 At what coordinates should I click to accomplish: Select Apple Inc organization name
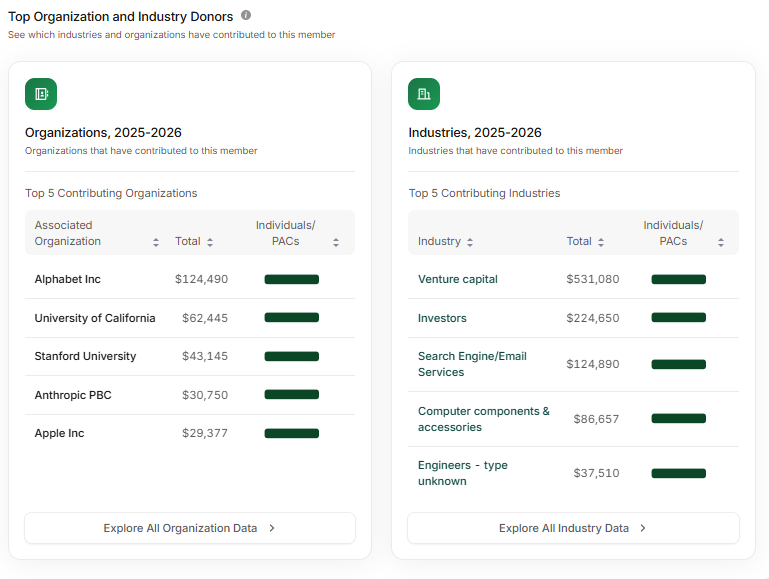(x=59, y=433)
